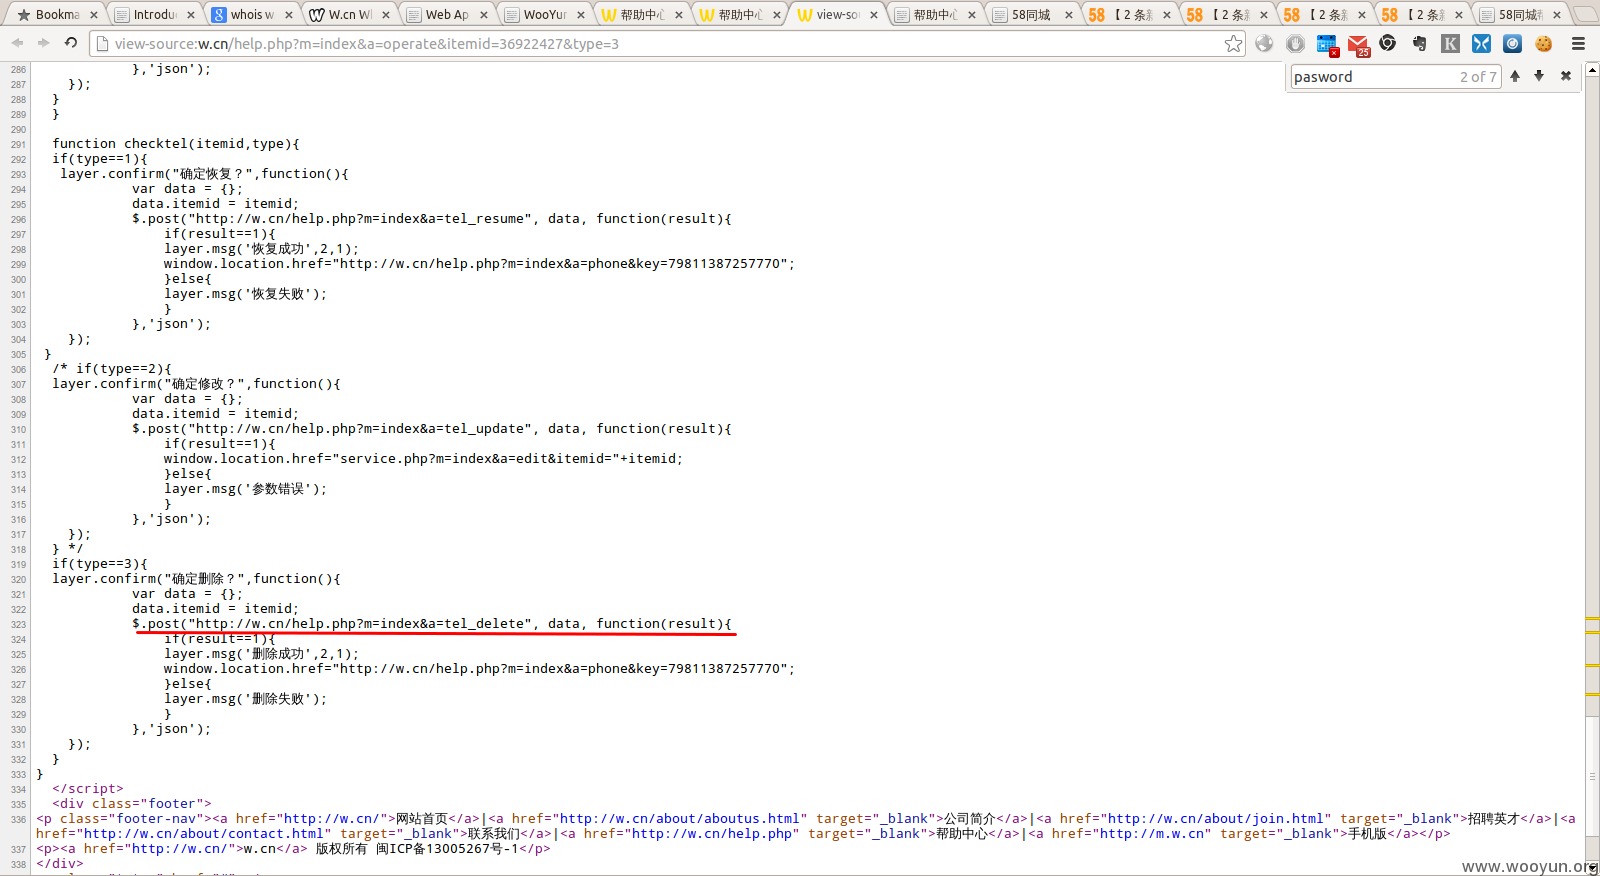The height and width of the screenshot is (876, 1600).
Task: Click the tel_delete $.post code line
Action: (432, 623)
